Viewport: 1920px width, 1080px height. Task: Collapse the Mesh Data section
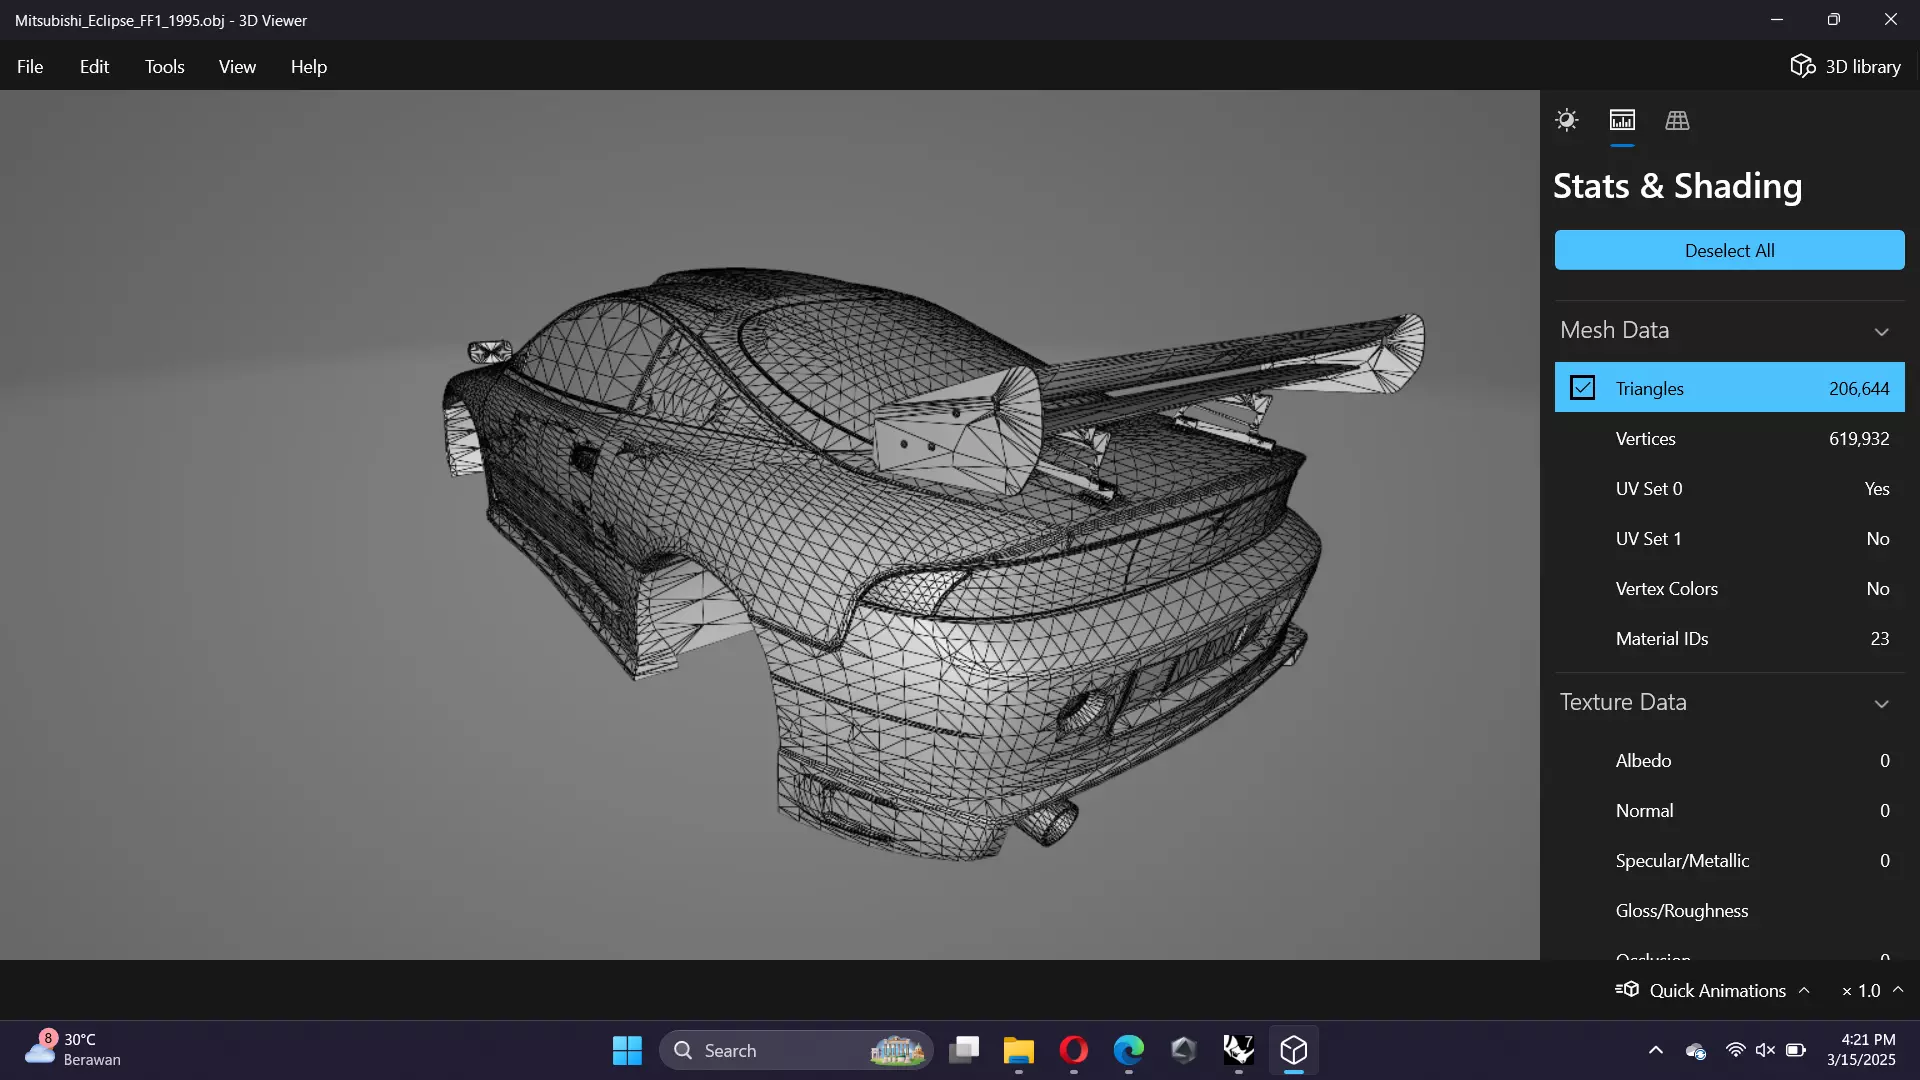click(x=1881, y=331)
